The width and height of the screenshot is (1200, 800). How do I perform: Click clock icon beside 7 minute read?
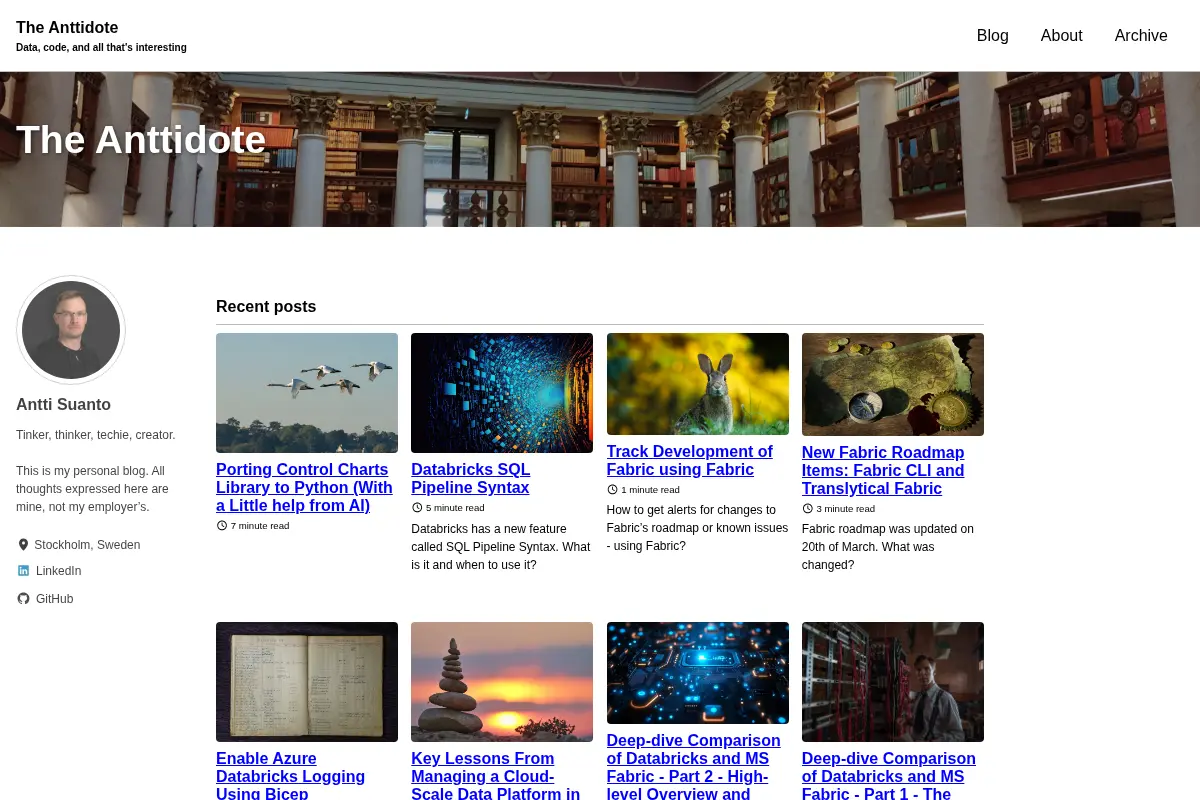tap(222, 526)
